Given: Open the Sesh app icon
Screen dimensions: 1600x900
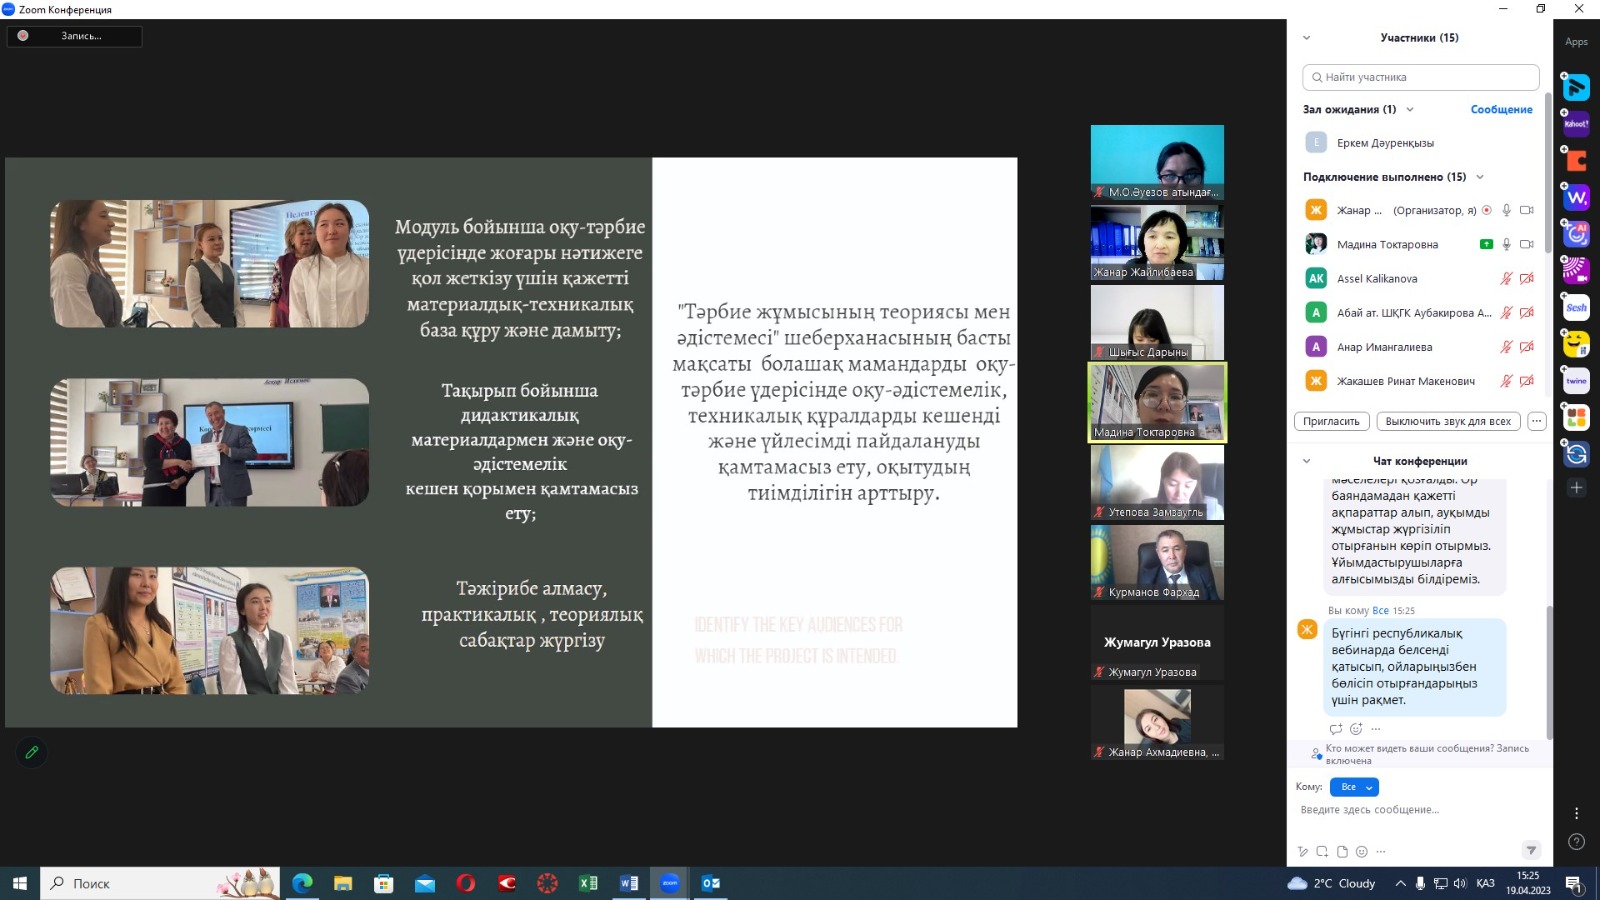Looking at the screenshot, I should click(x=1576, y=308).
